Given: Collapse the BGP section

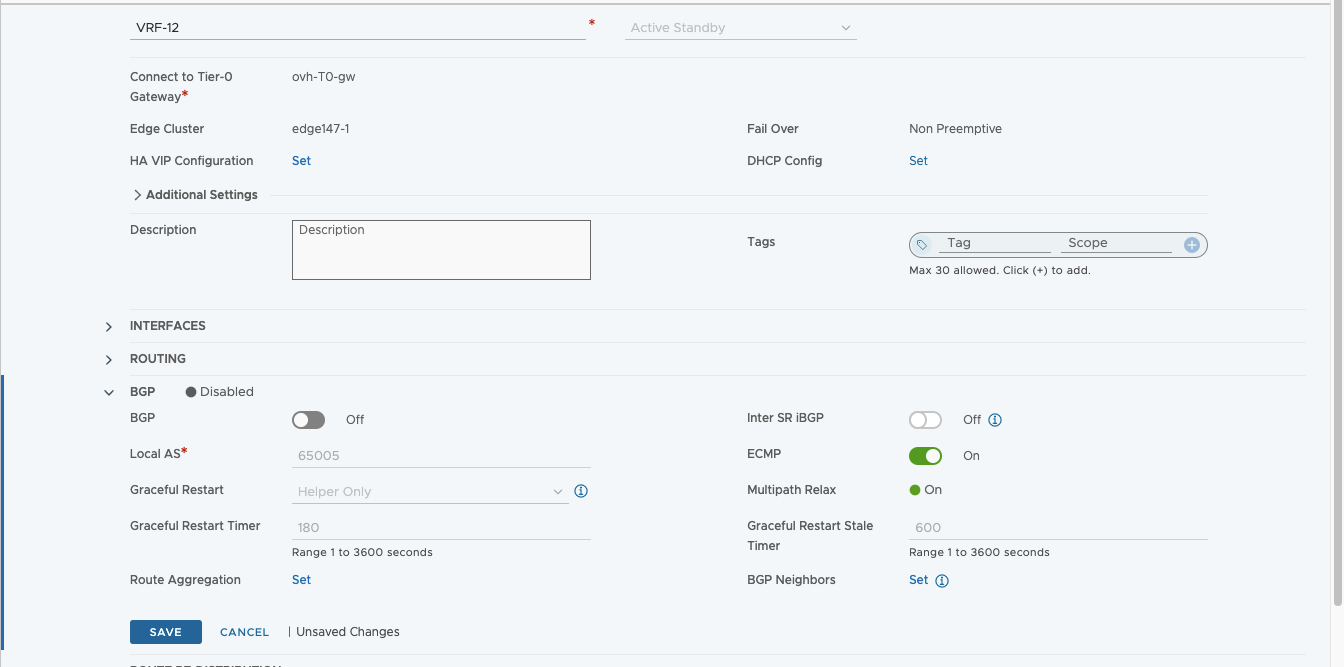Looking at the screenshot, I should (x=109, y=393).
